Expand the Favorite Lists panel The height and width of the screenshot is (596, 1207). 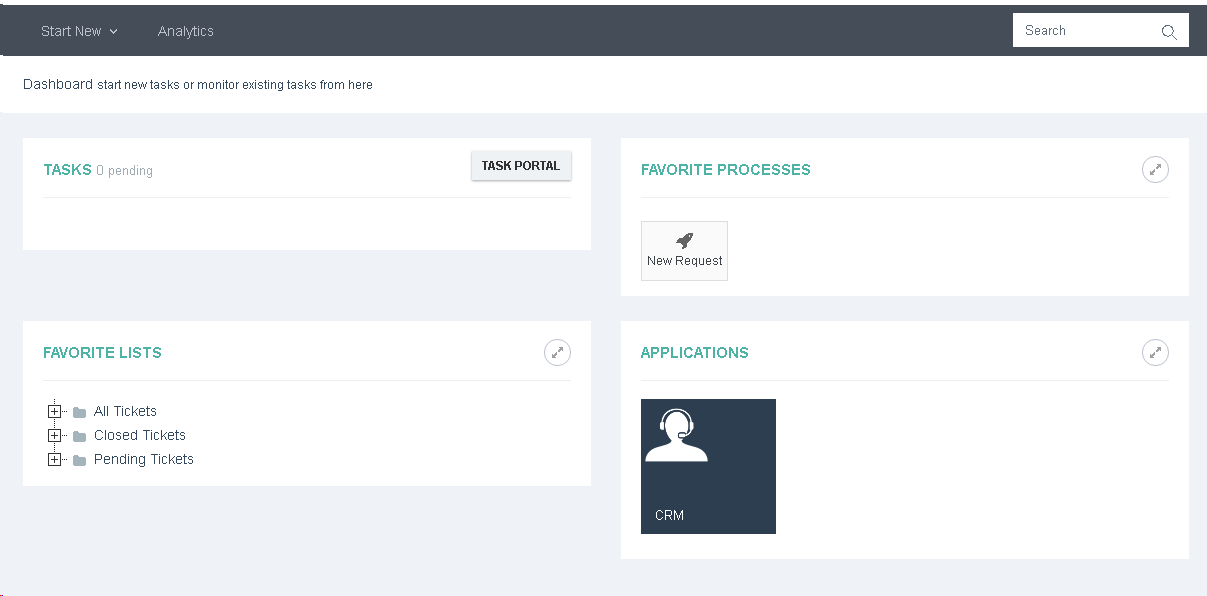click(x=557, y=353)
